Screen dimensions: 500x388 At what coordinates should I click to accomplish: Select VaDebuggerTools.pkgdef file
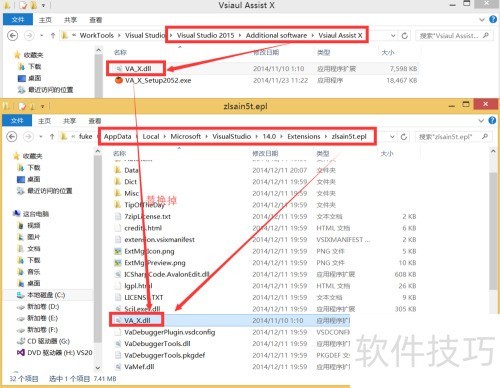160,355
